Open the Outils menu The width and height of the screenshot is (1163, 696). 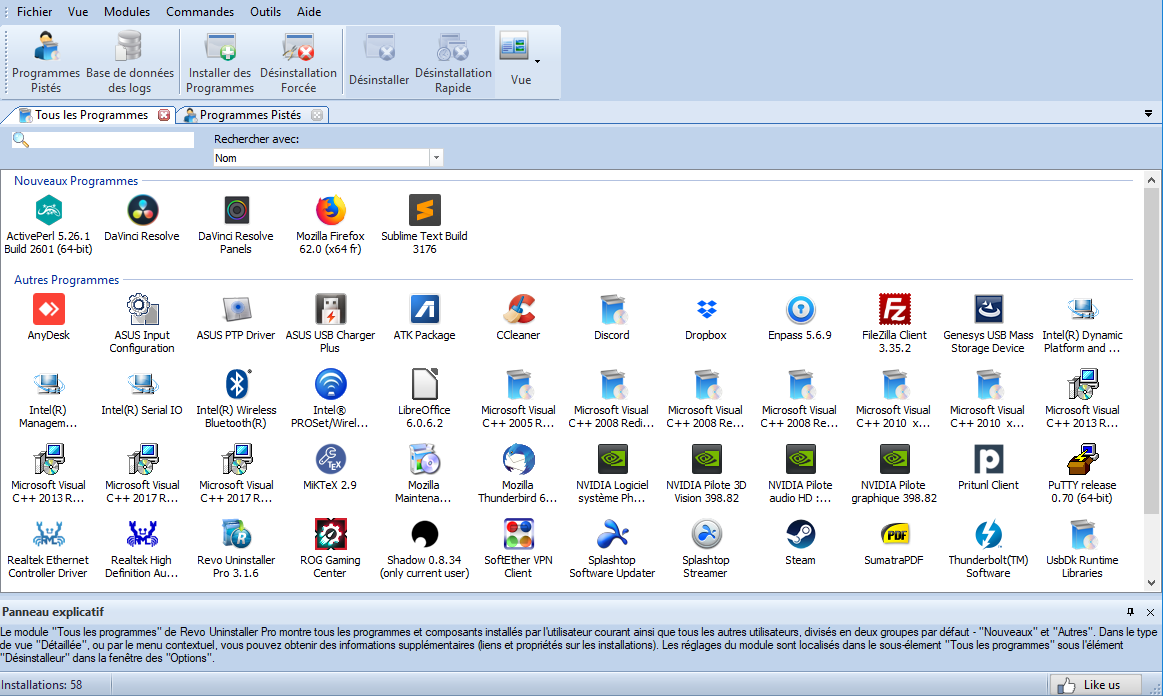pos(266,12)
